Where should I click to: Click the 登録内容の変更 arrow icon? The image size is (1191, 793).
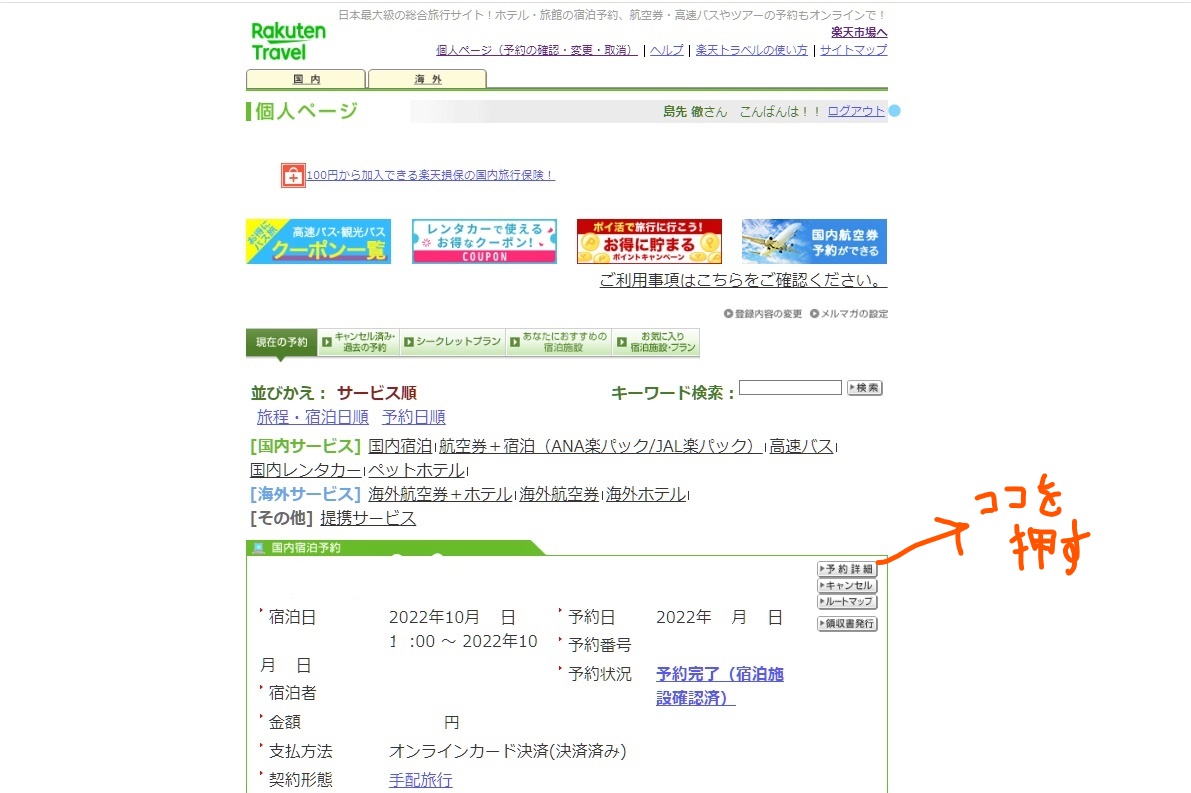[731, 313]
